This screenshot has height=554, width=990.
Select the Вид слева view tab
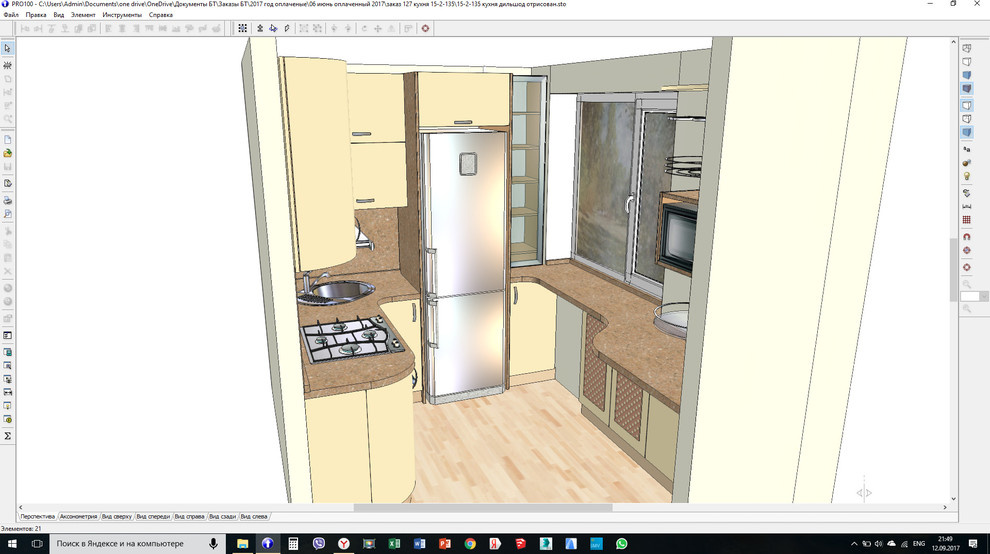(x=255, y=517)
